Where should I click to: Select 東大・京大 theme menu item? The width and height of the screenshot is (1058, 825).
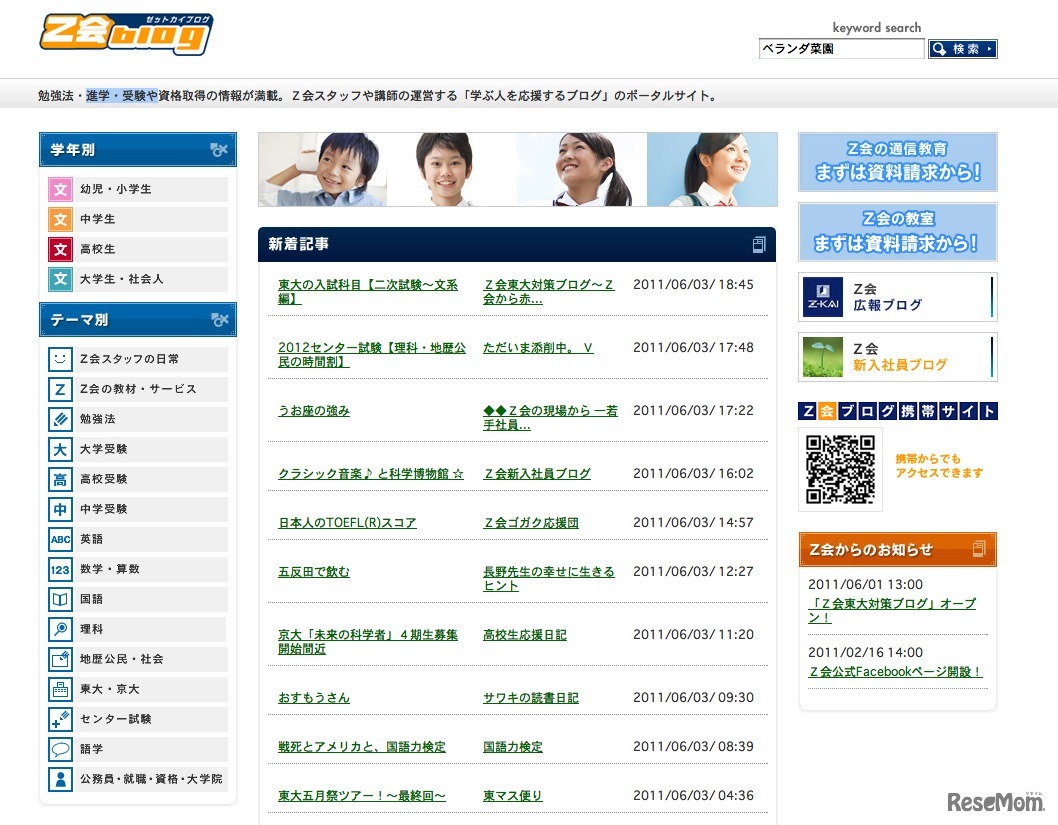(x=138, y=689)
